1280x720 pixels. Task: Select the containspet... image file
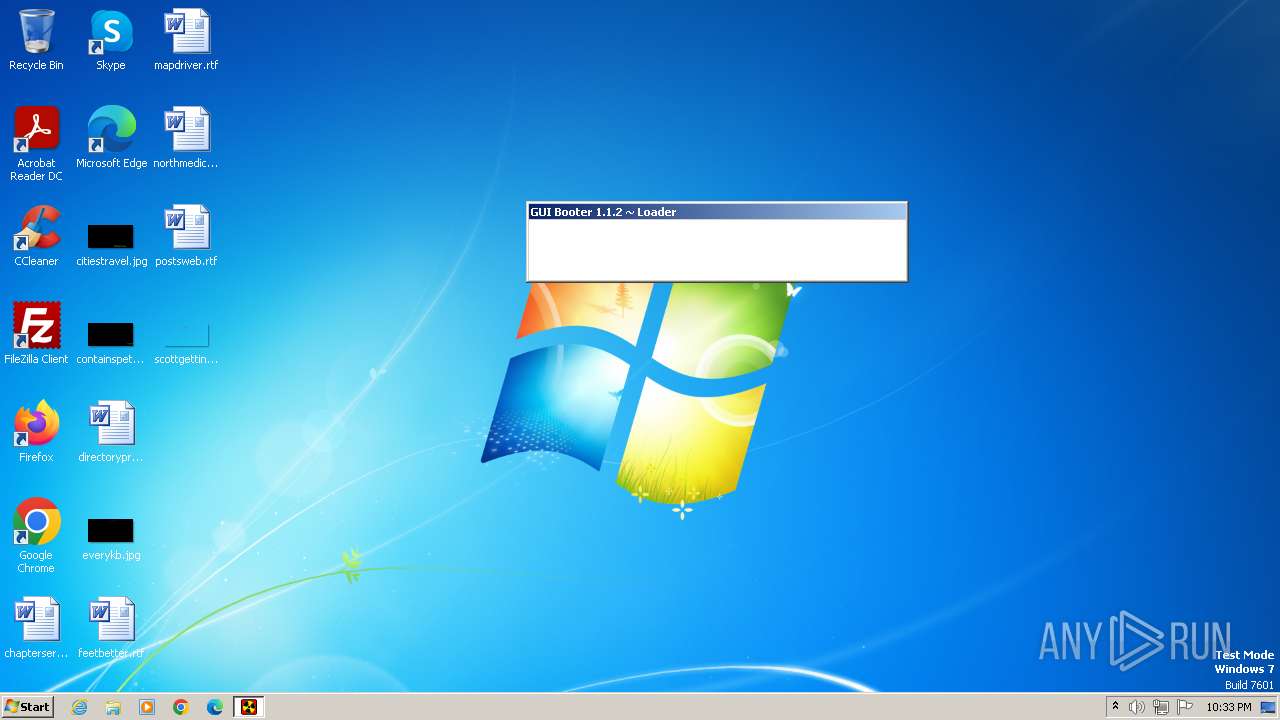point(111,343)
